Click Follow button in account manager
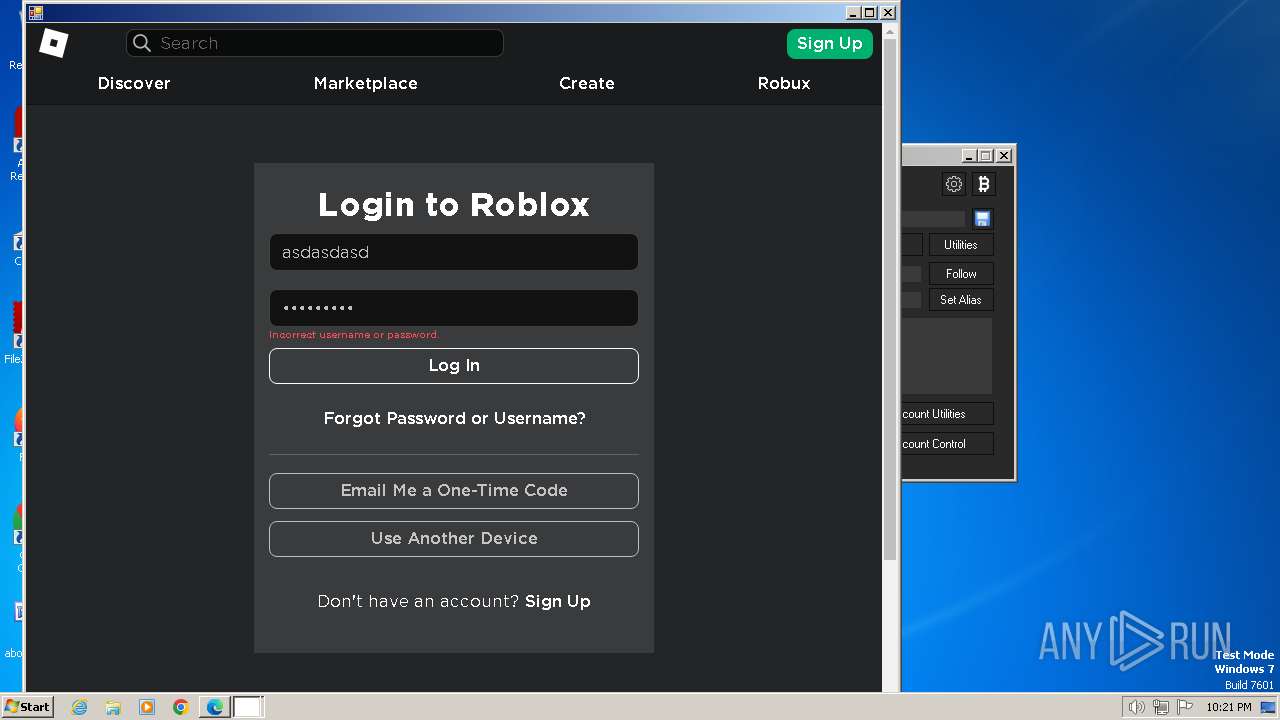1280x720 pixels. [x=961, y=274]
